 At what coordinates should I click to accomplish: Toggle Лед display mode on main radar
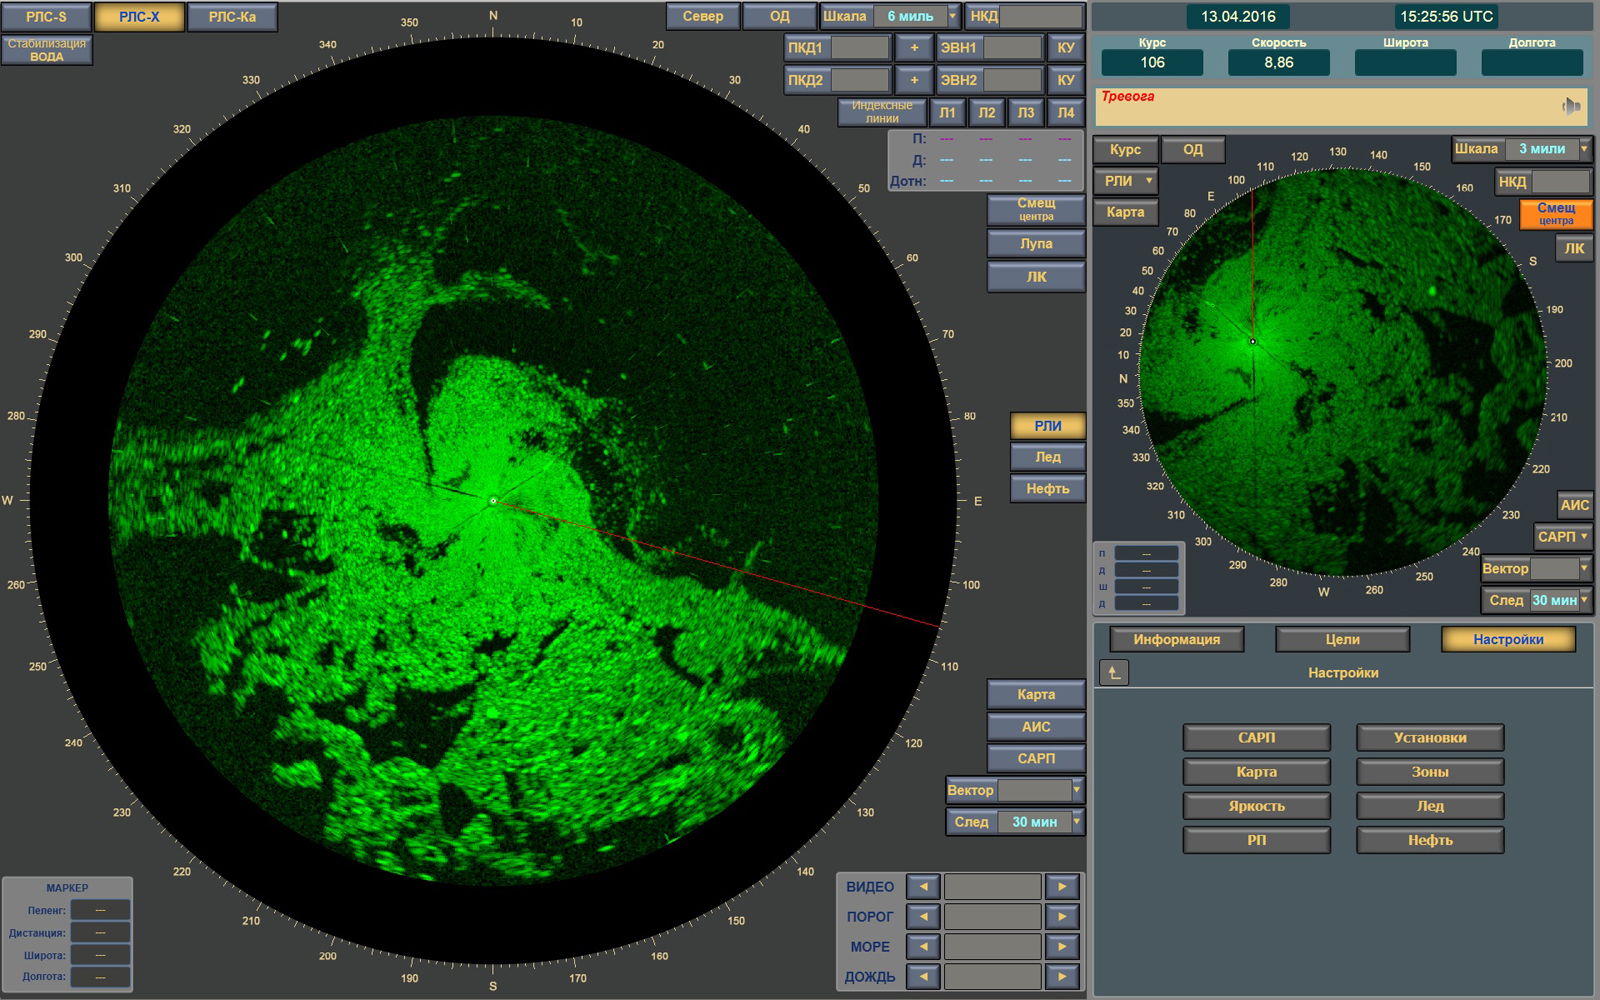[x=1048, y=457]
